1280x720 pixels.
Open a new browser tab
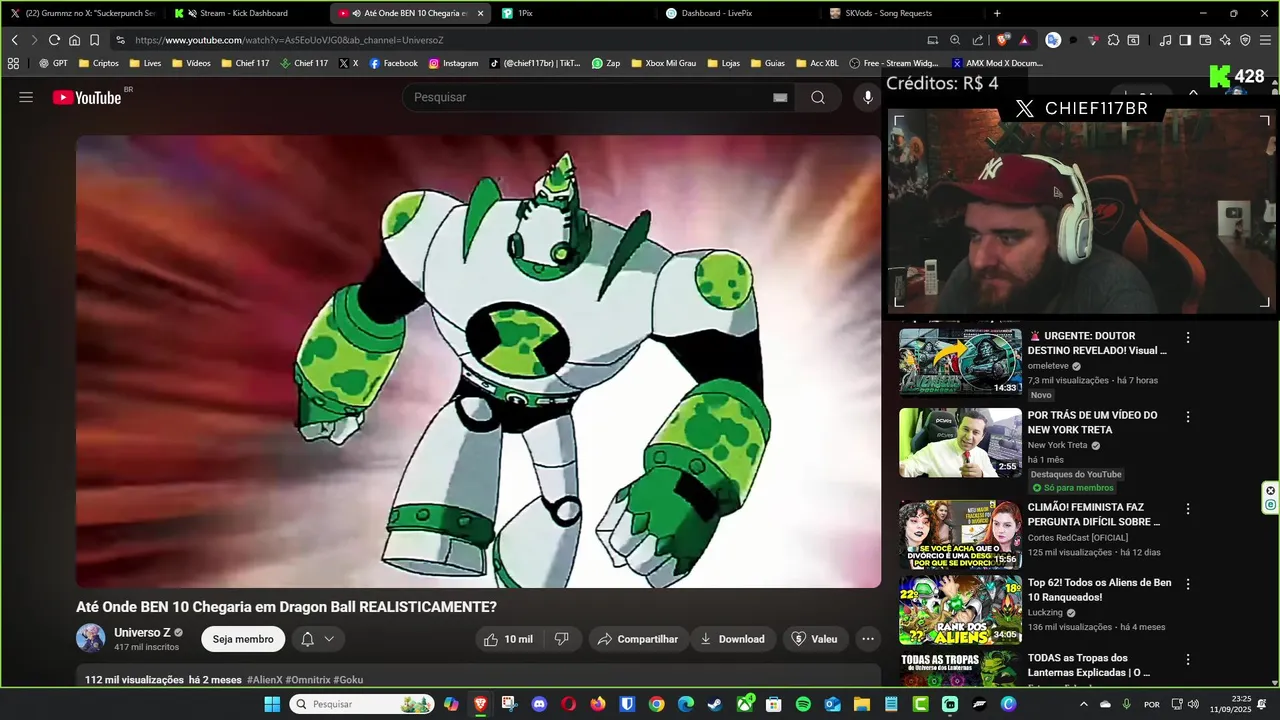tap(997, 13)
